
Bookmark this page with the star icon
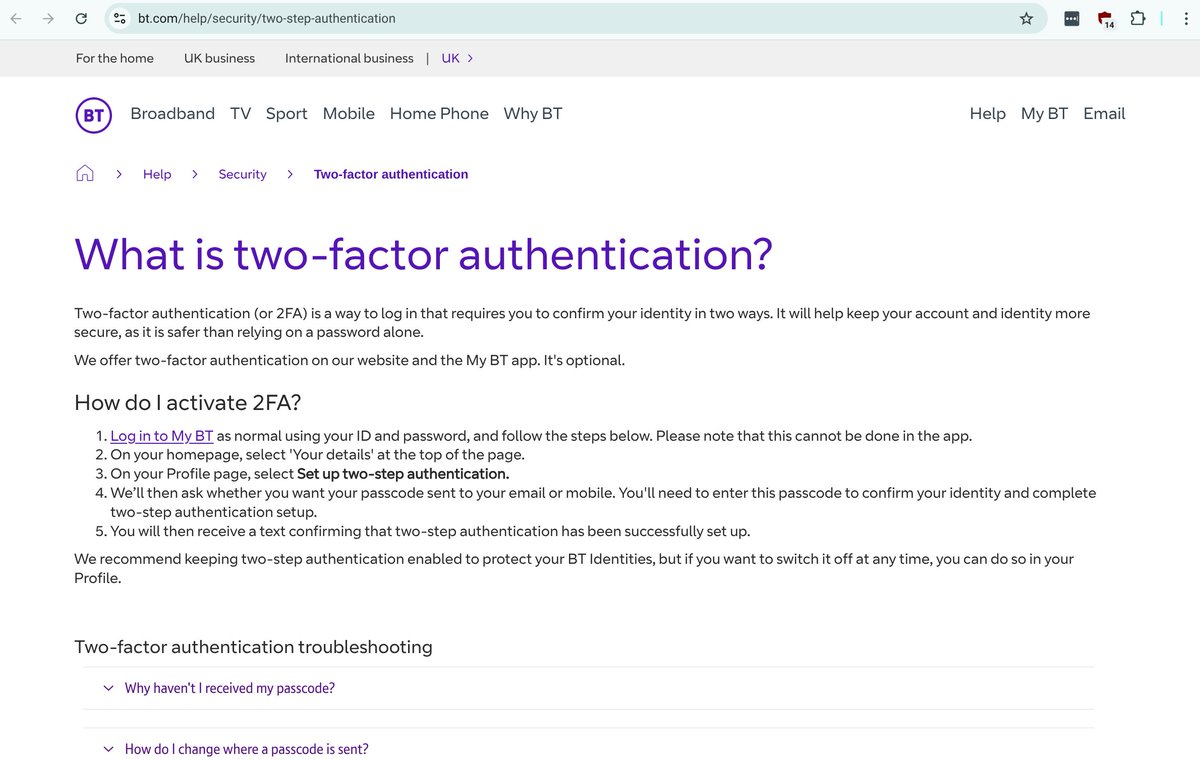click(x=1026, y=18)
